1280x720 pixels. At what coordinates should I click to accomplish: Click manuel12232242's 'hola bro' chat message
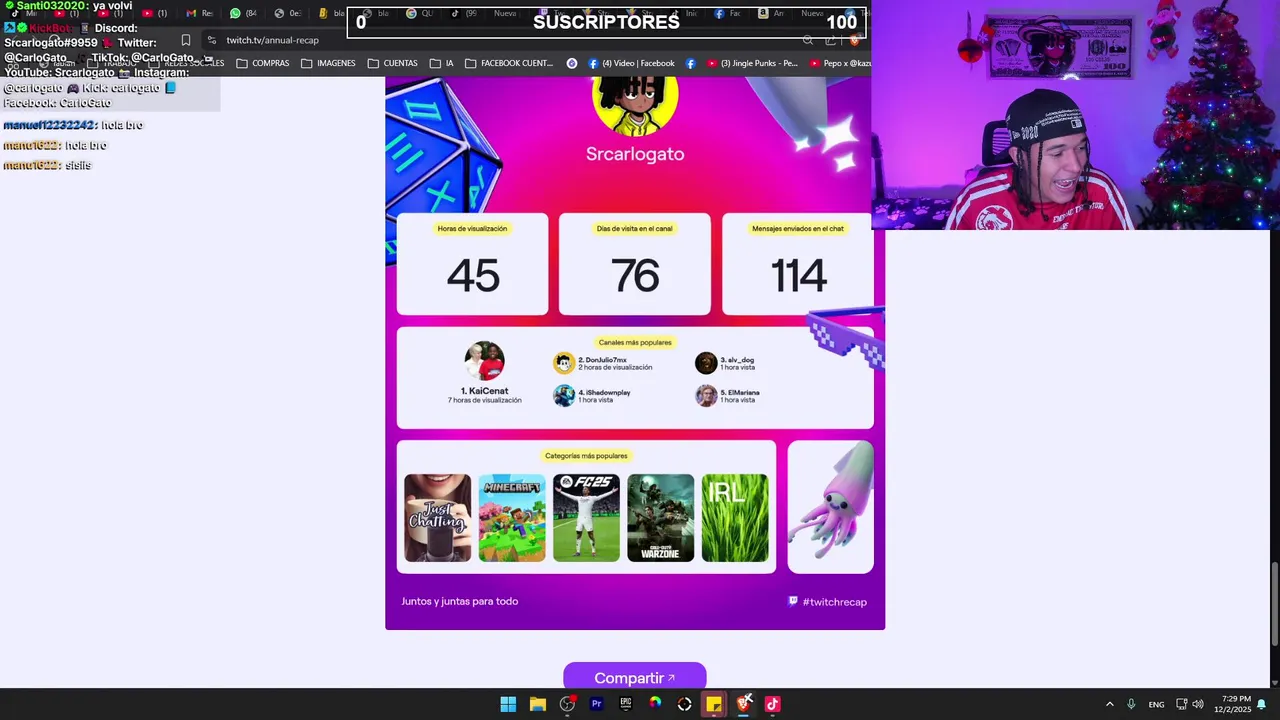point(73,125)
